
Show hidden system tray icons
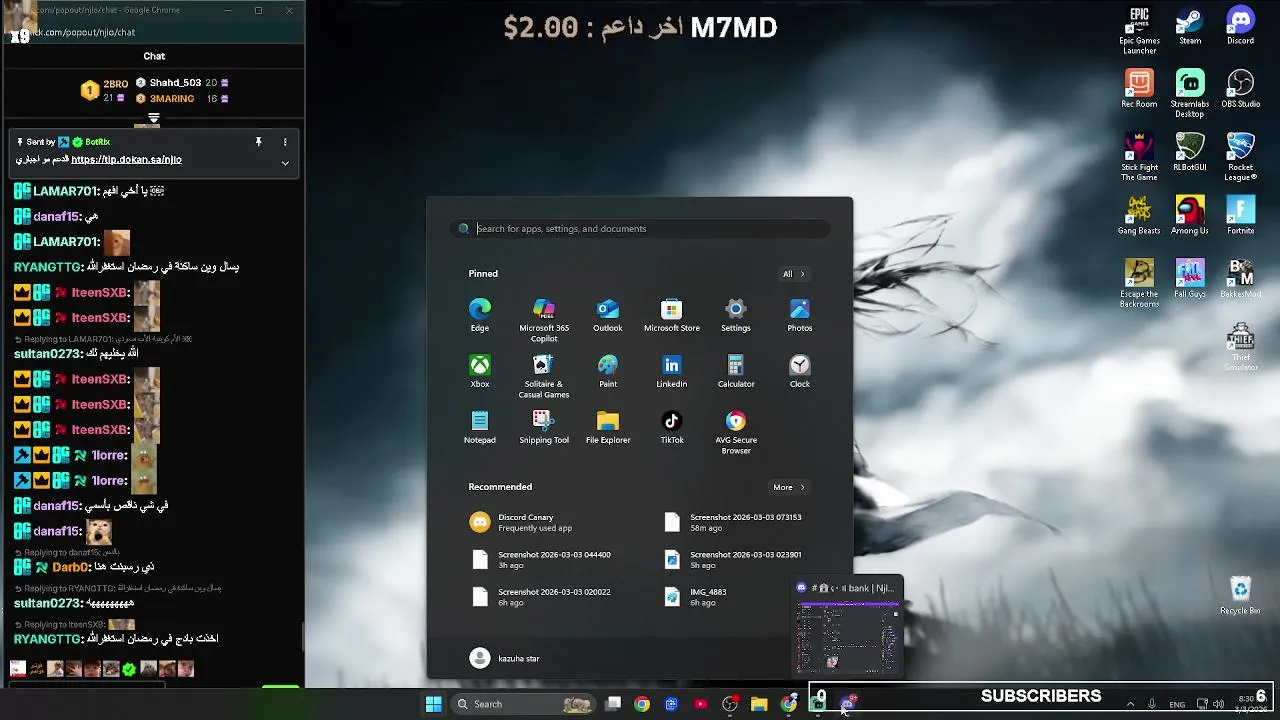[1130, 704]
